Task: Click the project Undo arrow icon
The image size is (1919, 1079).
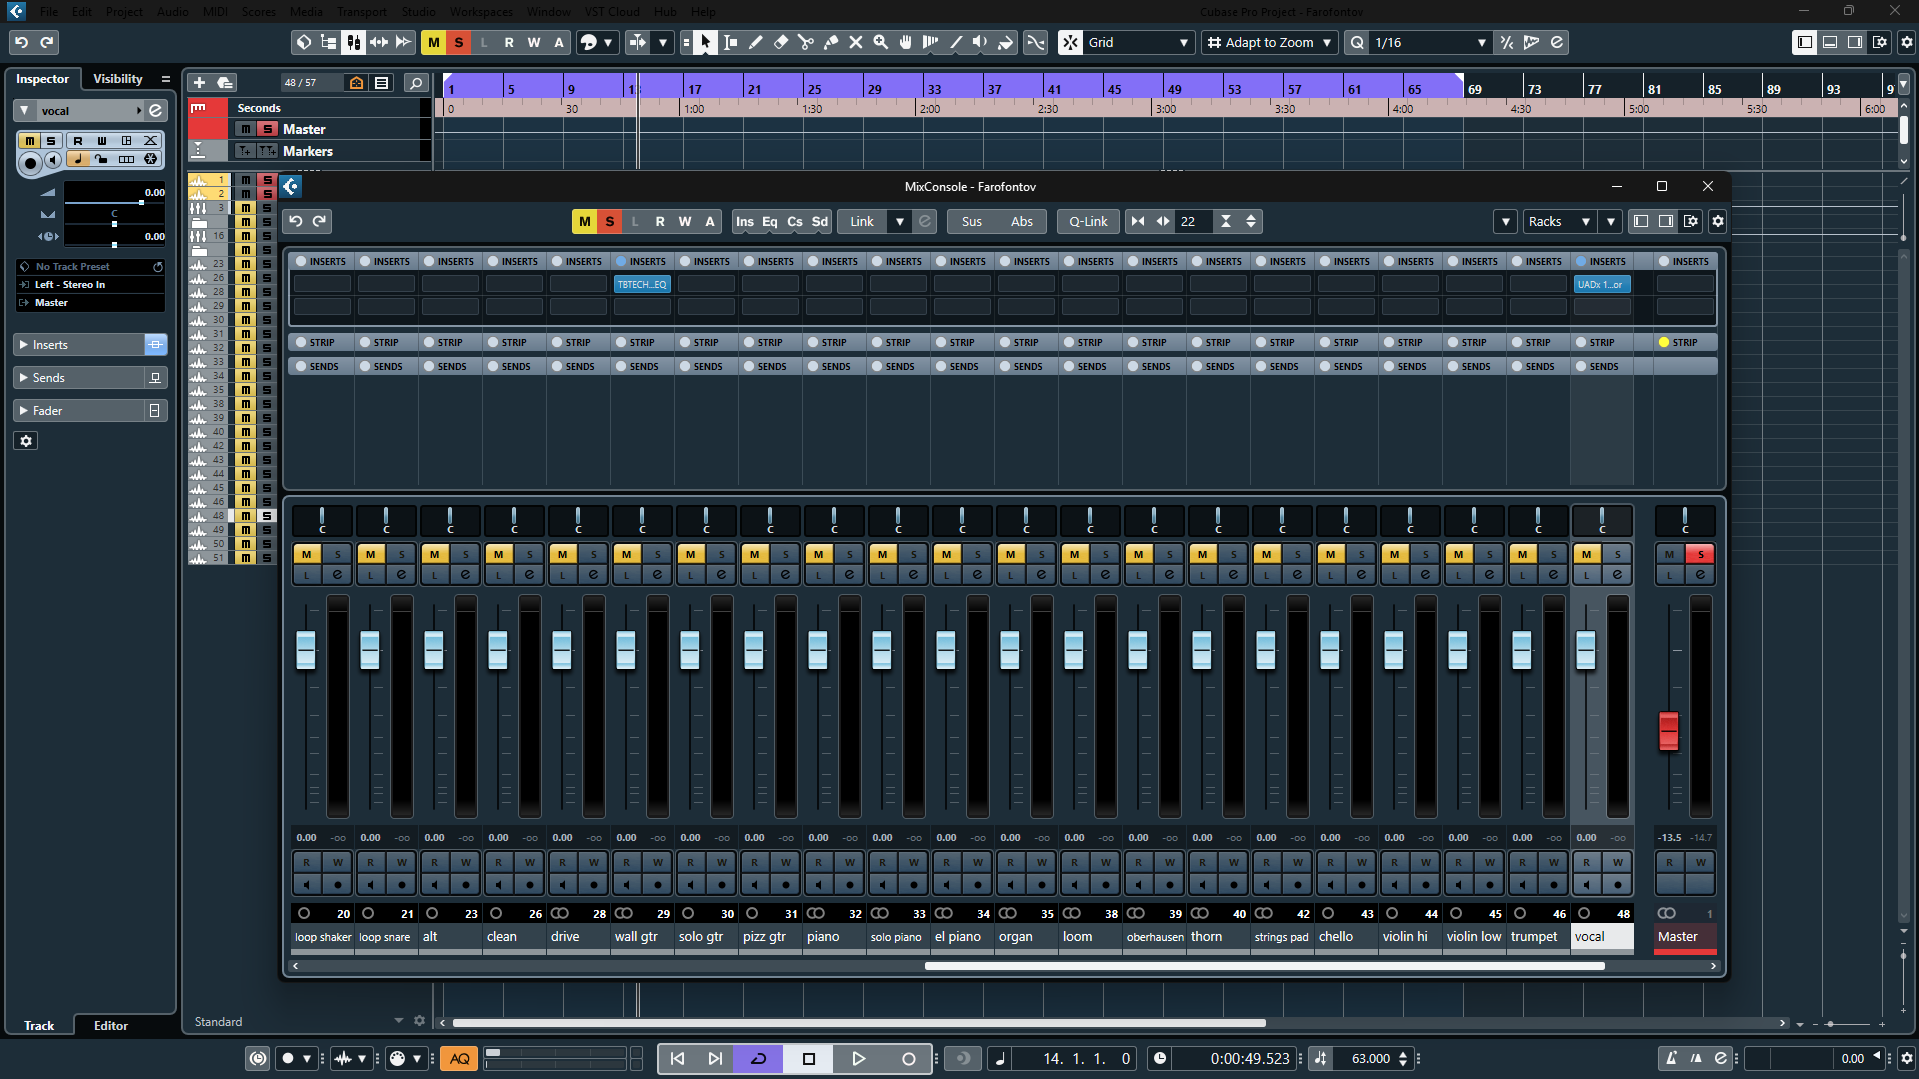Action: [21, 42]
